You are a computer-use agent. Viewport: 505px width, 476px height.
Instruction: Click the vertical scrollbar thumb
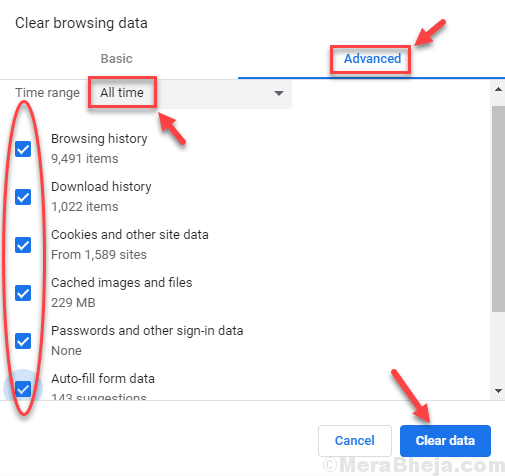tap(498, 209)
